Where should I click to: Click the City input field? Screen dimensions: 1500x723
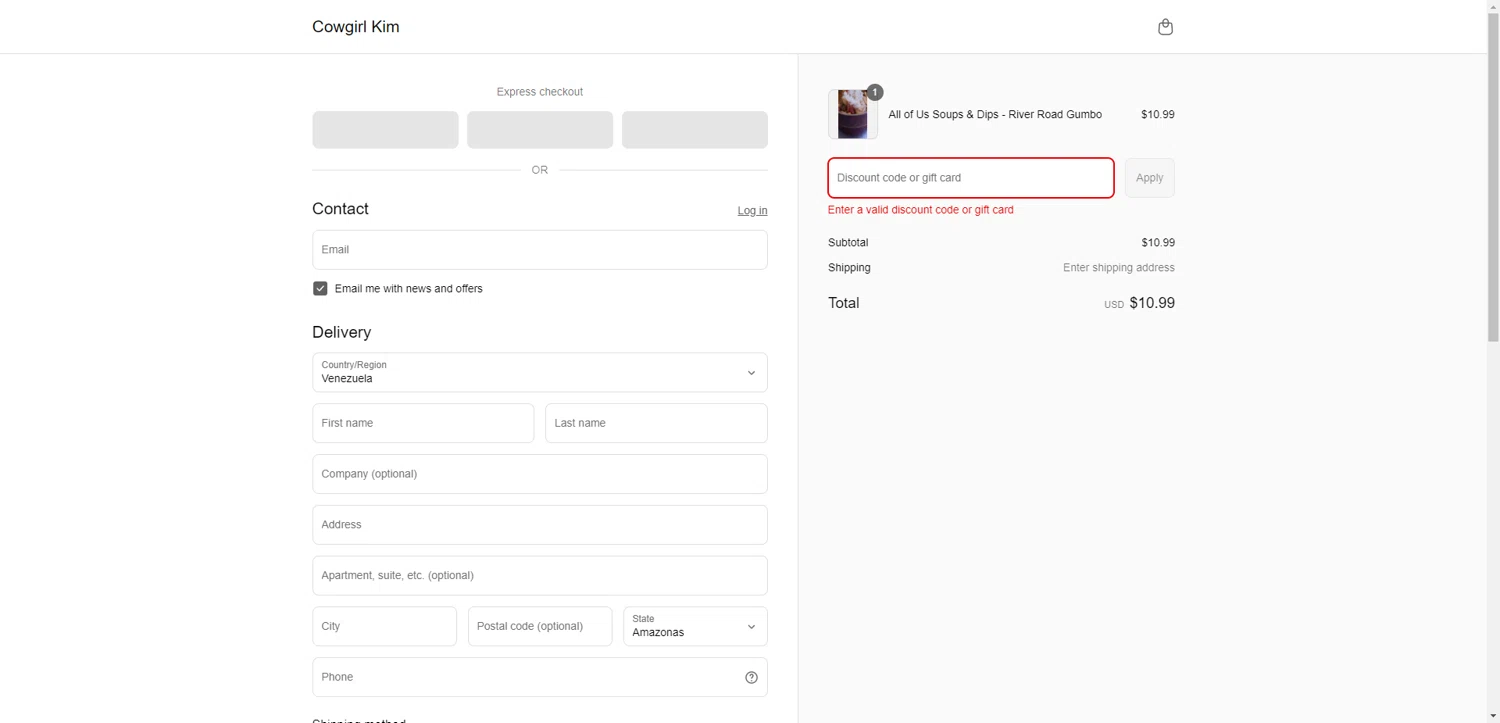tap(384, 626)
